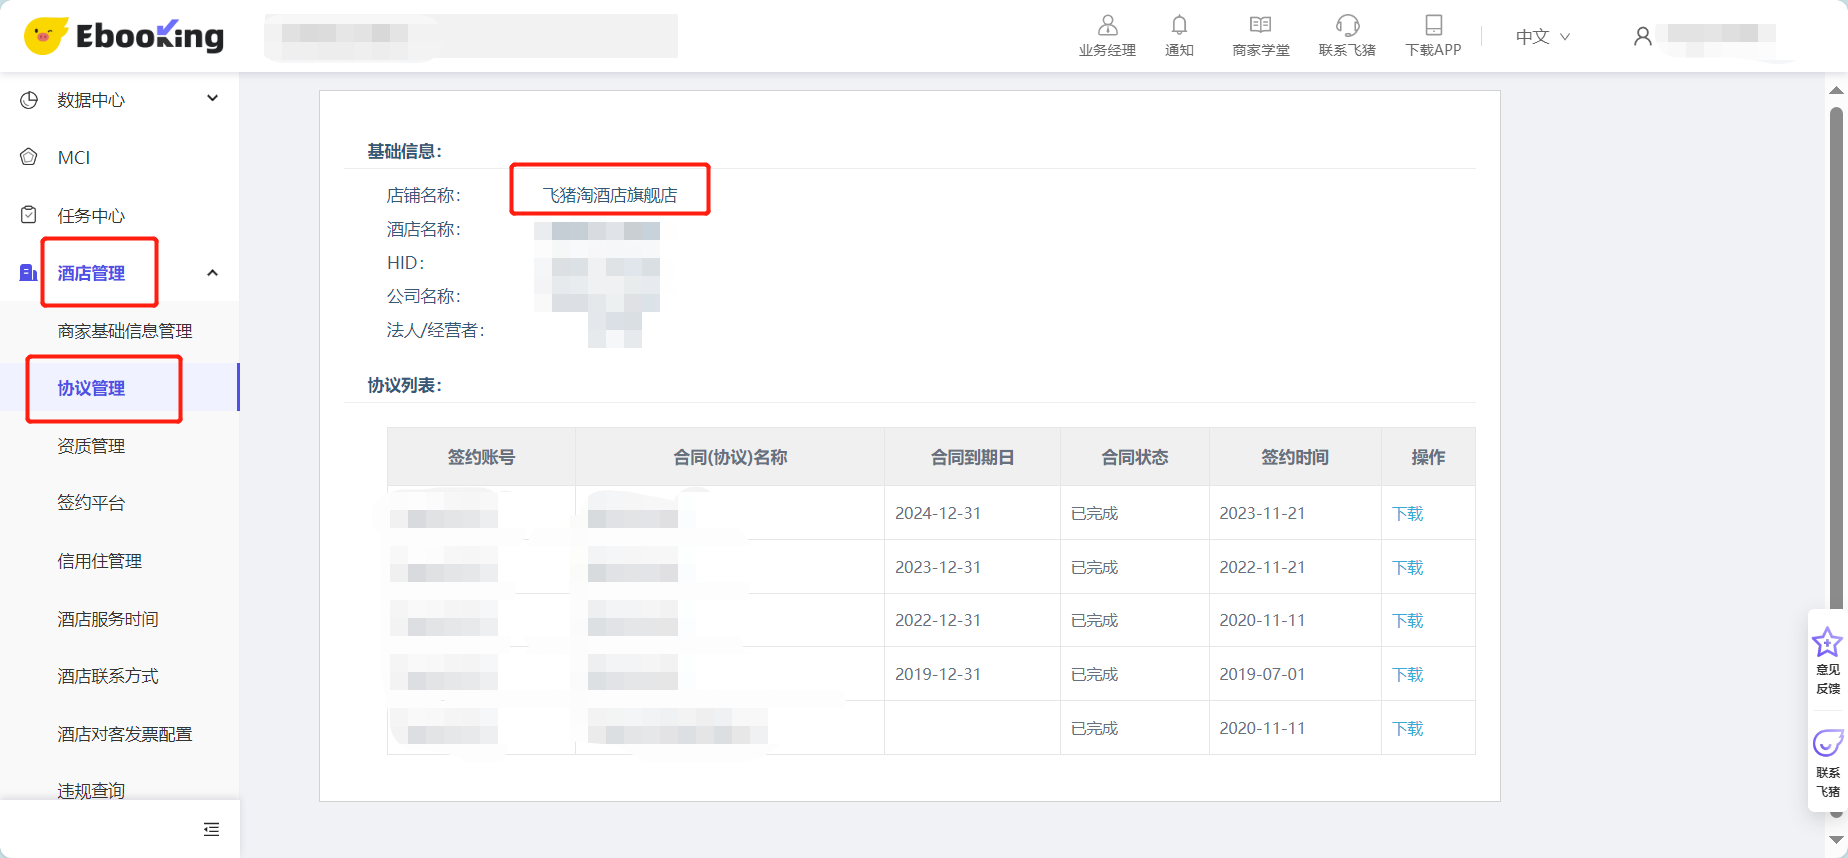1848x858 pixels.
Task: Download contract expiring 2019-12-31
Action: (1407, 675)
